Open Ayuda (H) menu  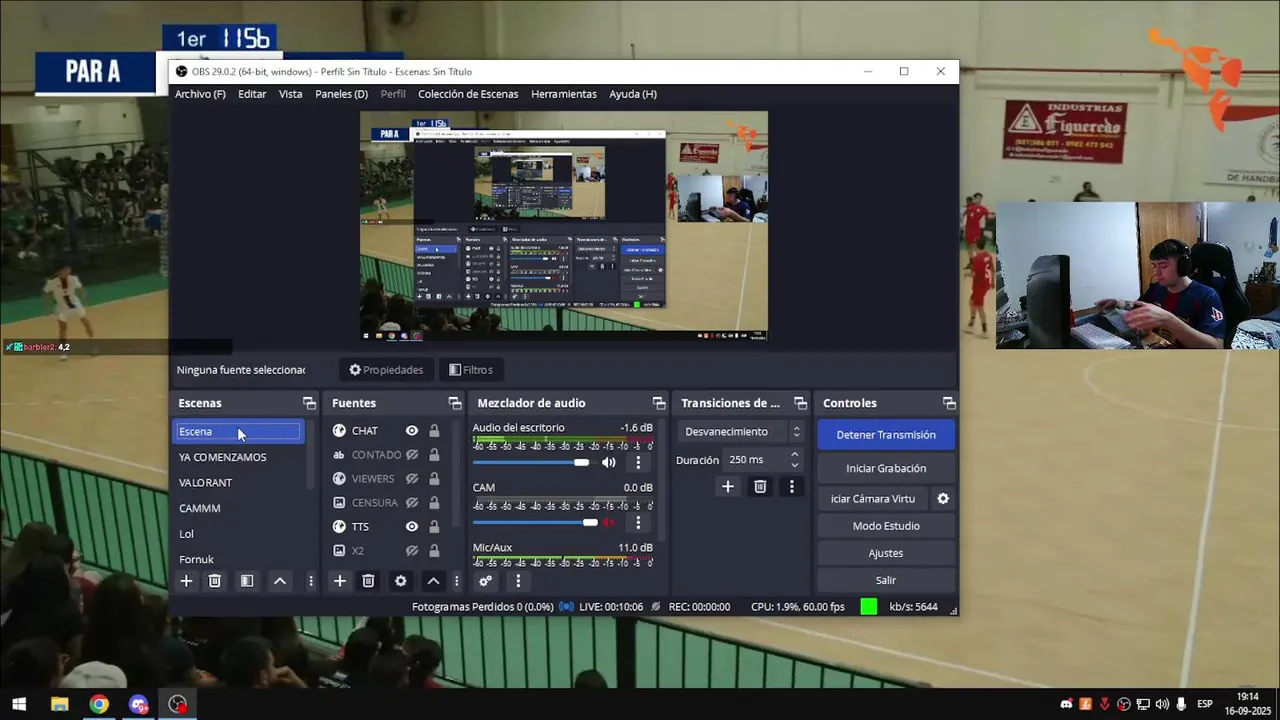(633, 94)
